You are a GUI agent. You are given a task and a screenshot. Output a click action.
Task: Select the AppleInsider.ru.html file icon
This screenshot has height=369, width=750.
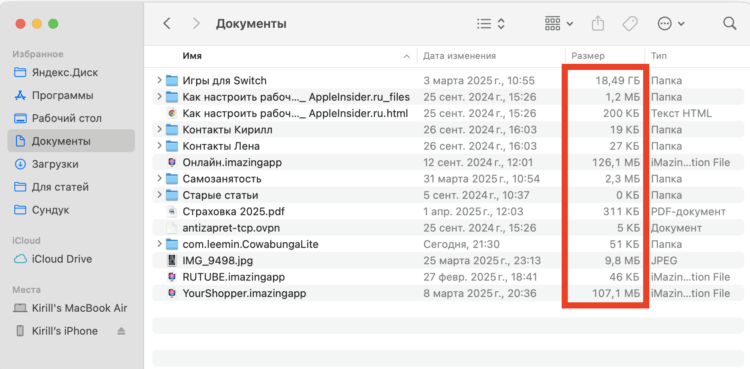tap(172, 113)
